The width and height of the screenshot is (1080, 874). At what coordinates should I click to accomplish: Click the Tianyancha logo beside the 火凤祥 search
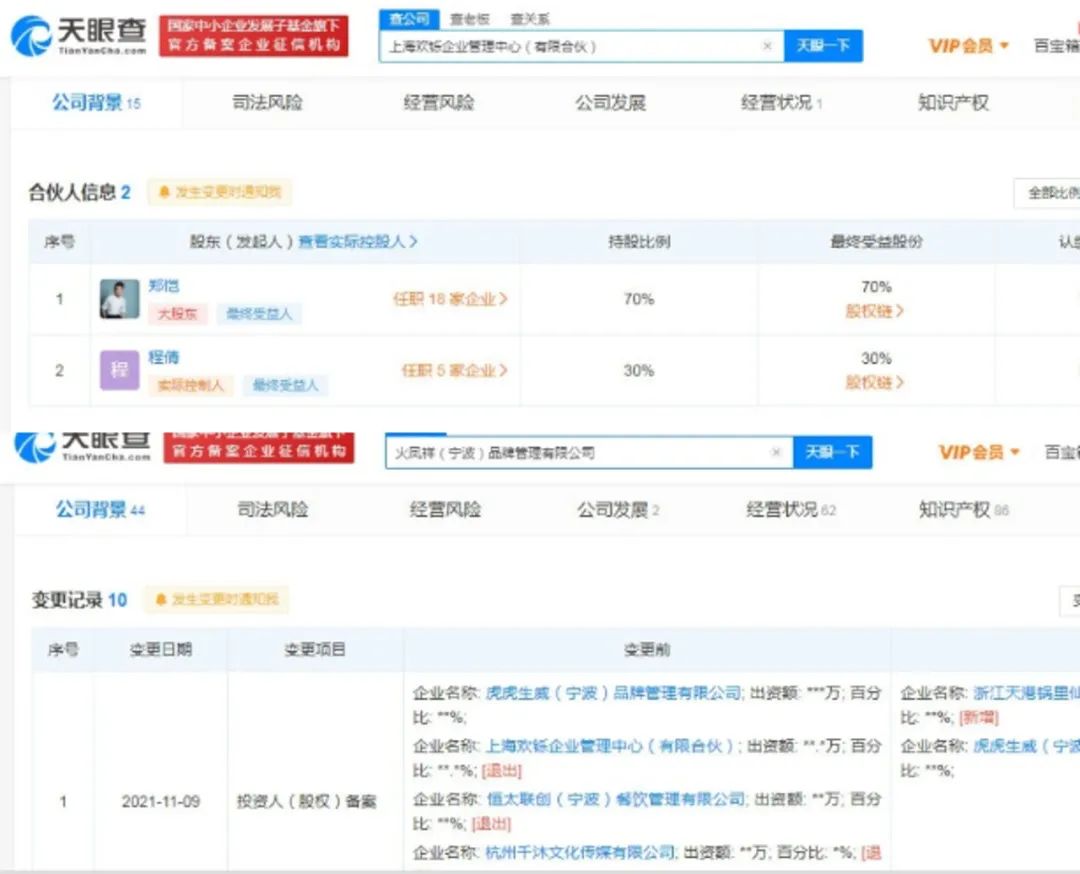83,447
